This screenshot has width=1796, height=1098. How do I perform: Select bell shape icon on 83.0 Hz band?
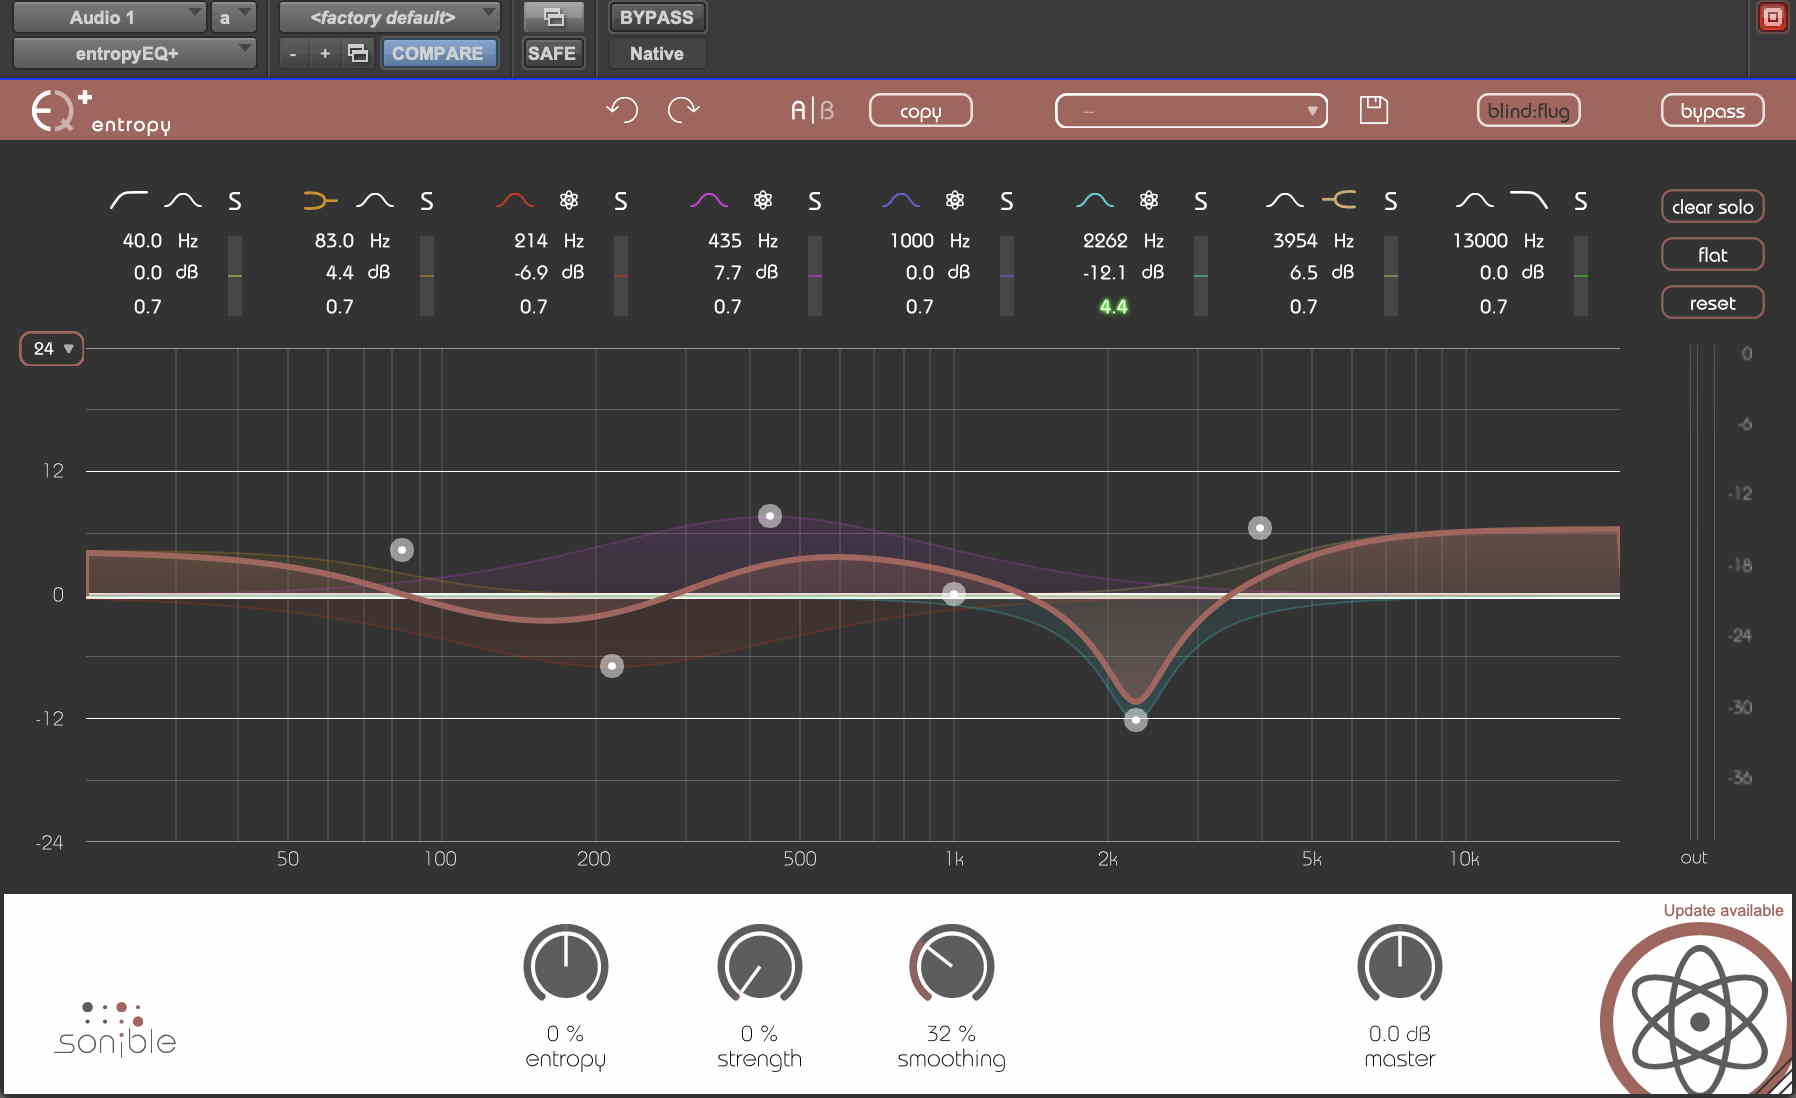click(375, 200)
